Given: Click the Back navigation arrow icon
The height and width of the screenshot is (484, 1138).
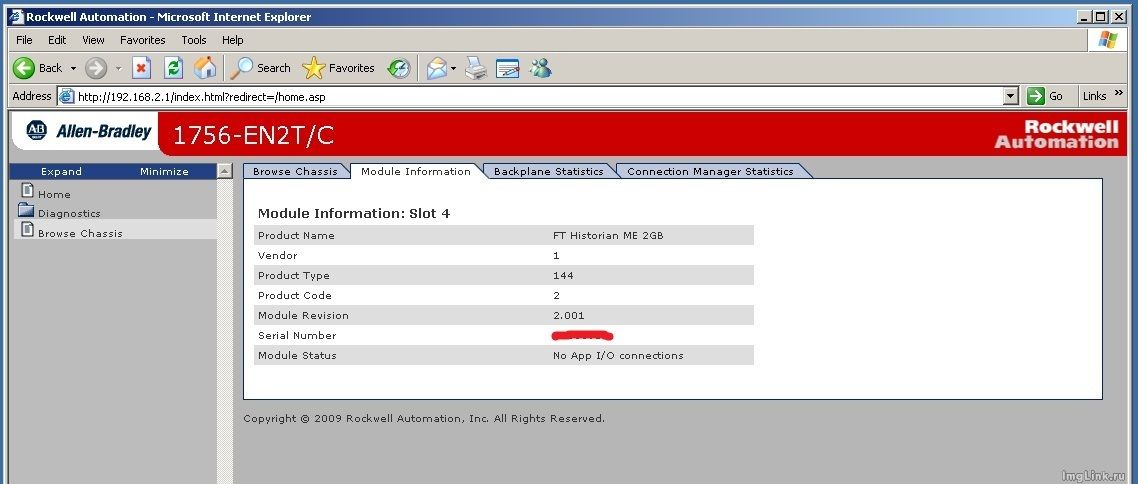Looking at the screenshot, I should click(24, 68).
